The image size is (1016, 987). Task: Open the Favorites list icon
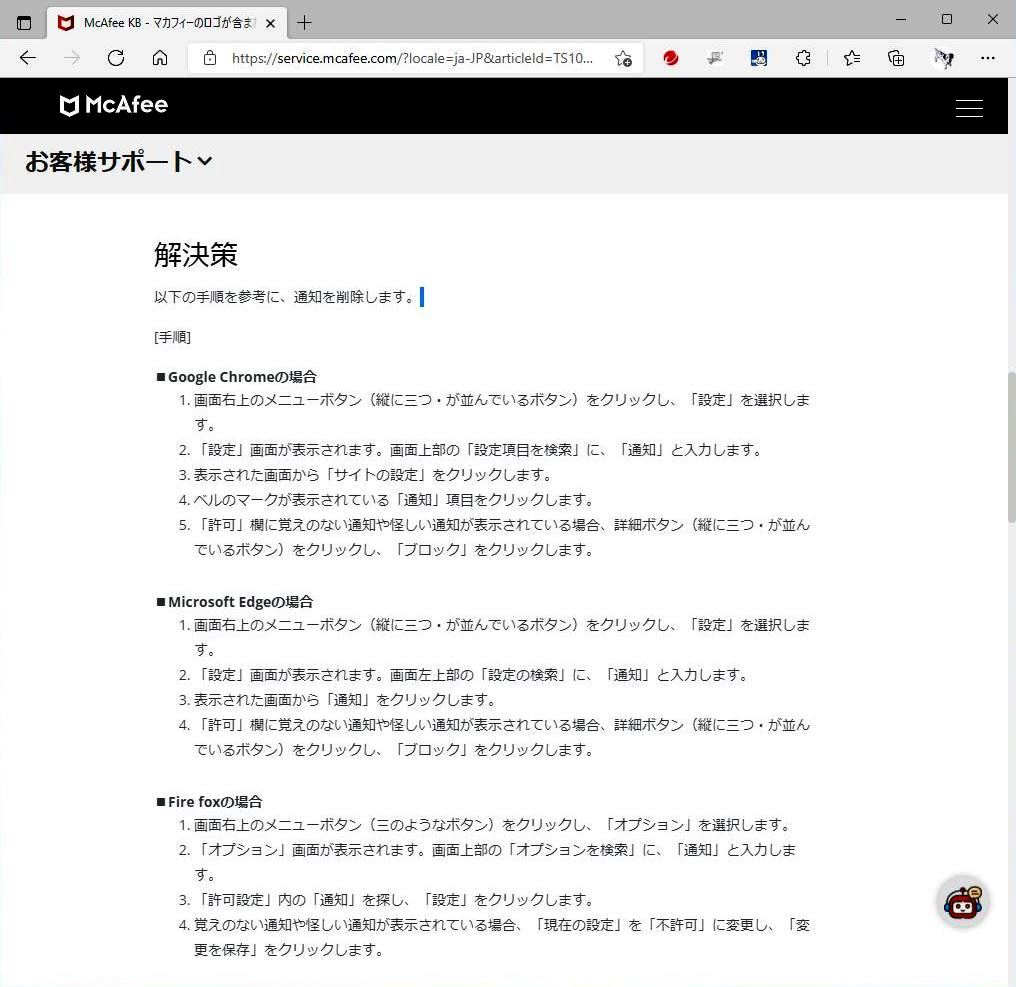pyautogui.click(x=852, y=58)
